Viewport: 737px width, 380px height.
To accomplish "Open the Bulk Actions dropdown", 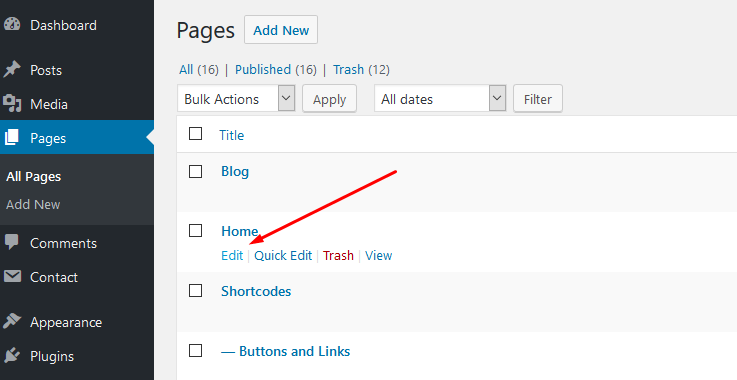I will pyautogui.click(x=236, y=99).
